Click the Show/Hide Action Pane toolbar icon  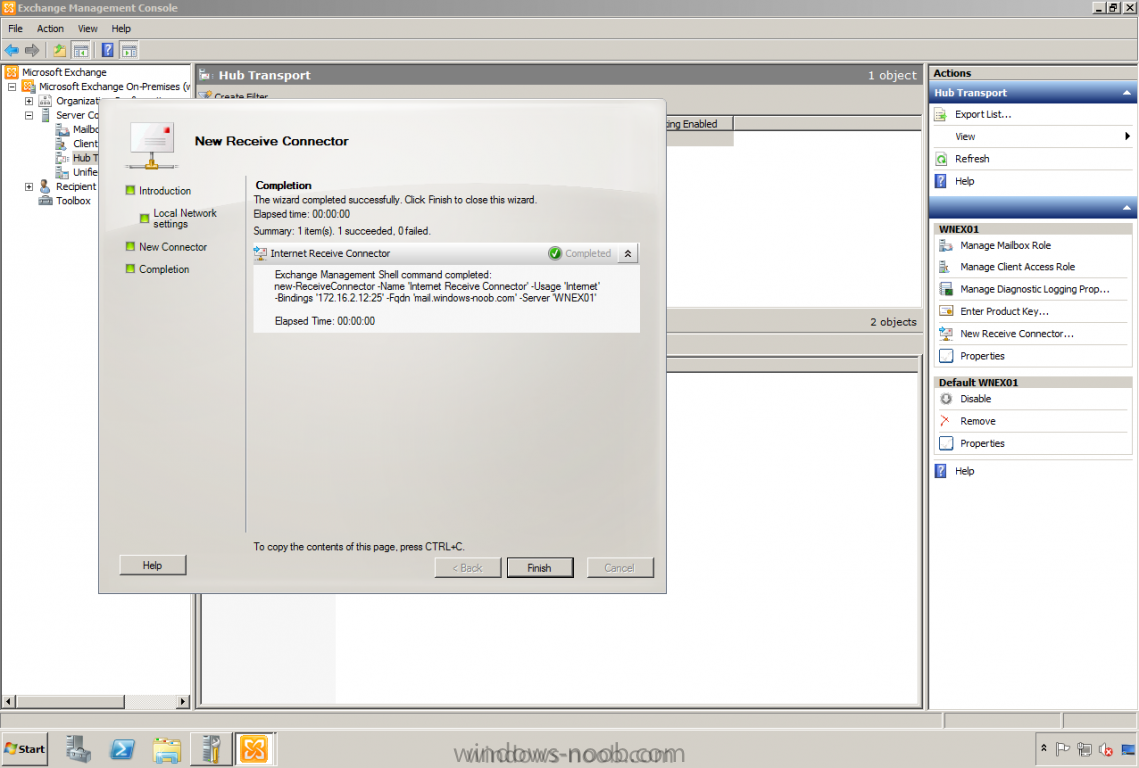[129, 50]
